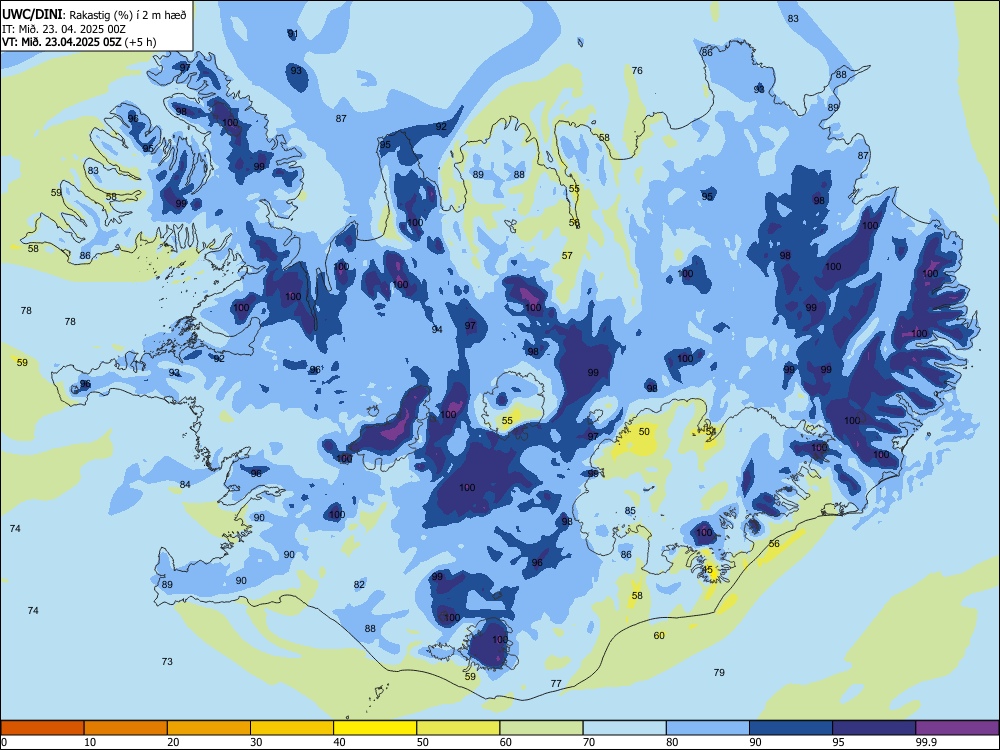The width and height of the screenshot is (1000, 750).
Task: Click the humidity value '57' on the map
Action: tap(567, 256)
